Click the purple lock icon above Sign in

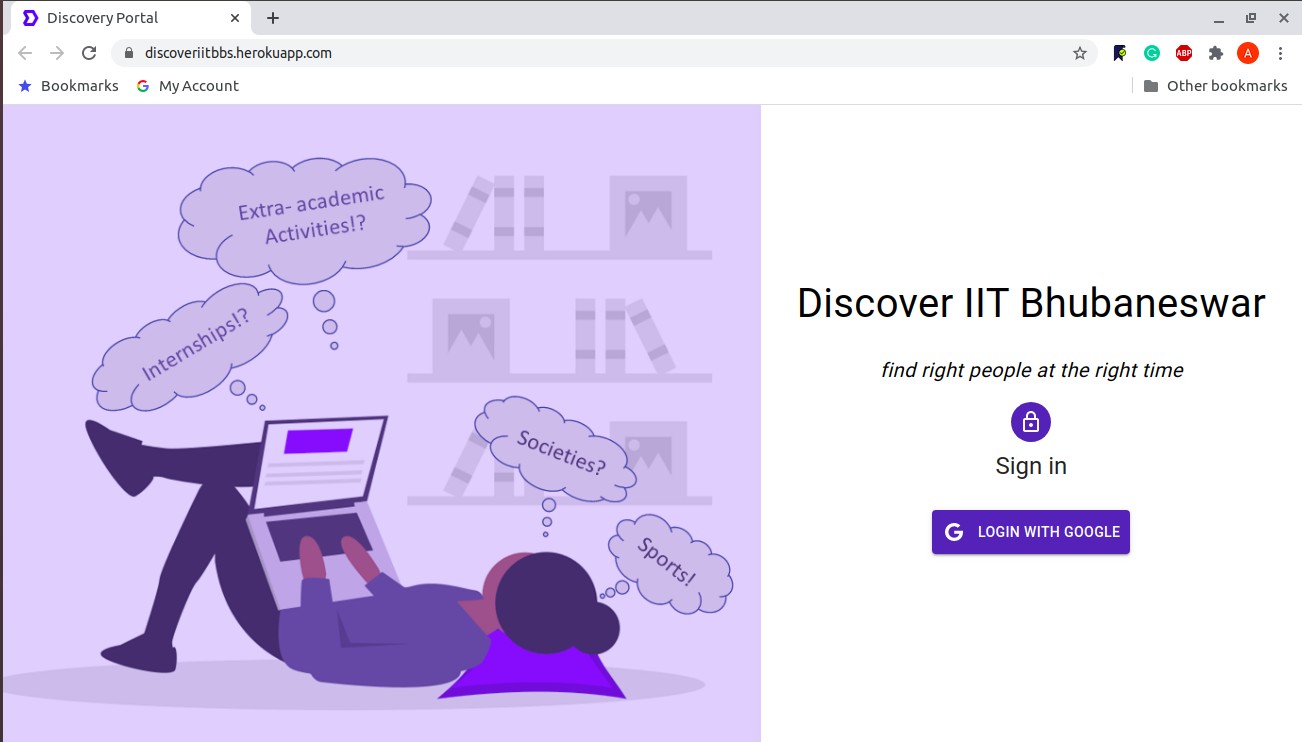pyautogui.click(x=1031, y=422)
